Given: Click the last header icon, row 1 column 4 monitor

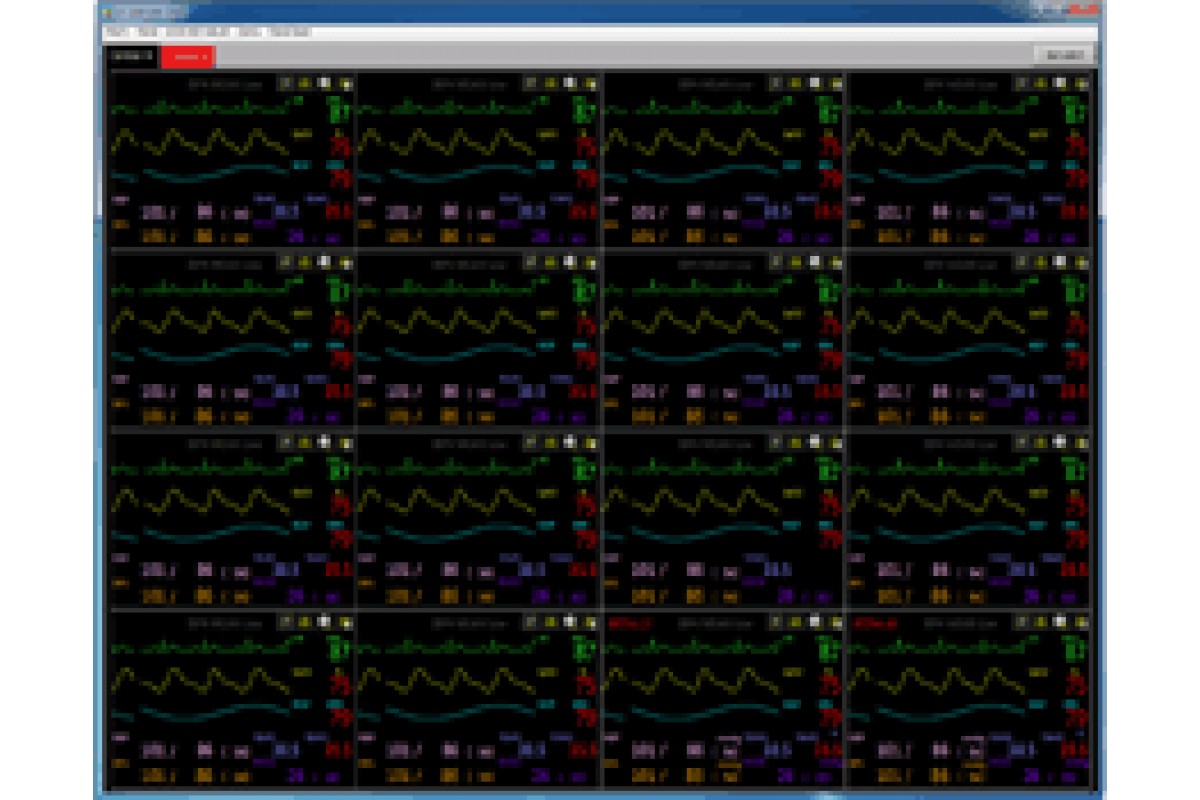Looking at the screenshot, I should click(1082, 84).
